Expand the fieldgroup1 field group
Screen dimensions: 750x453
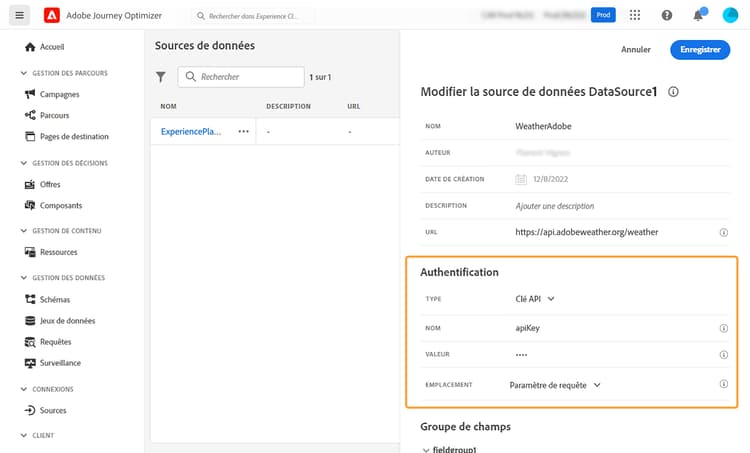point(426,450)
